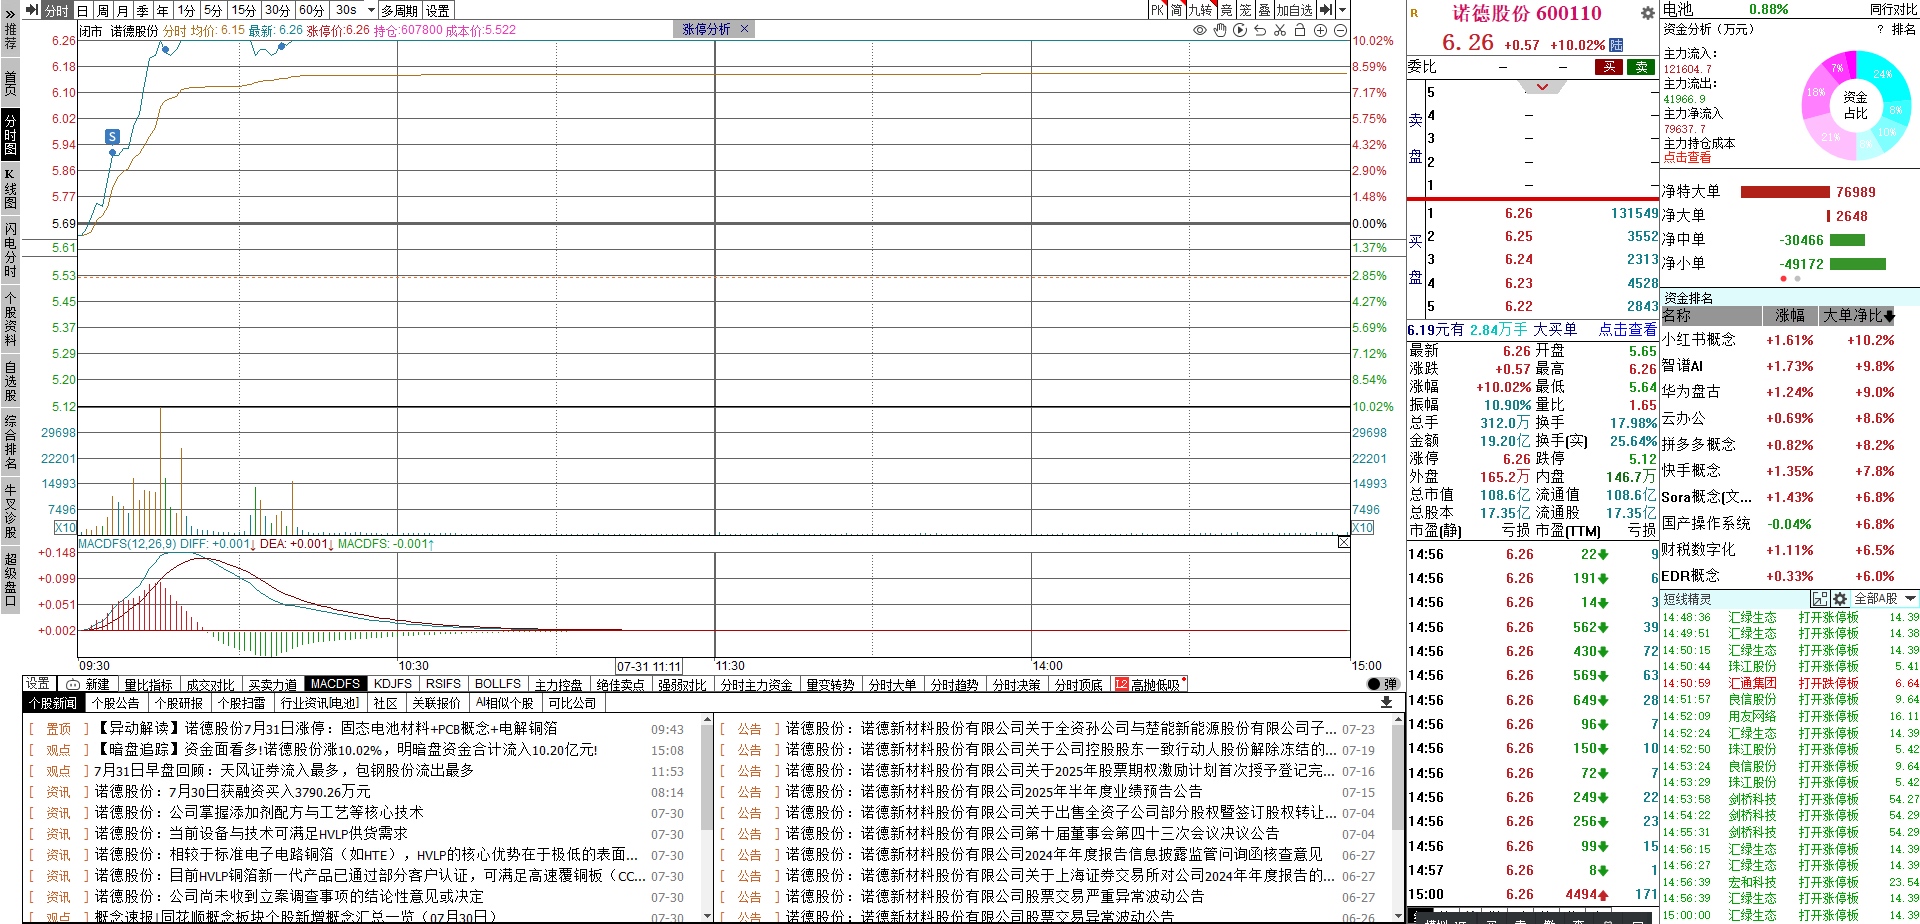Close the MACDFS indicator panel X box
The height and width of the screenshot is (924, 1920).
pos(1343,542)
